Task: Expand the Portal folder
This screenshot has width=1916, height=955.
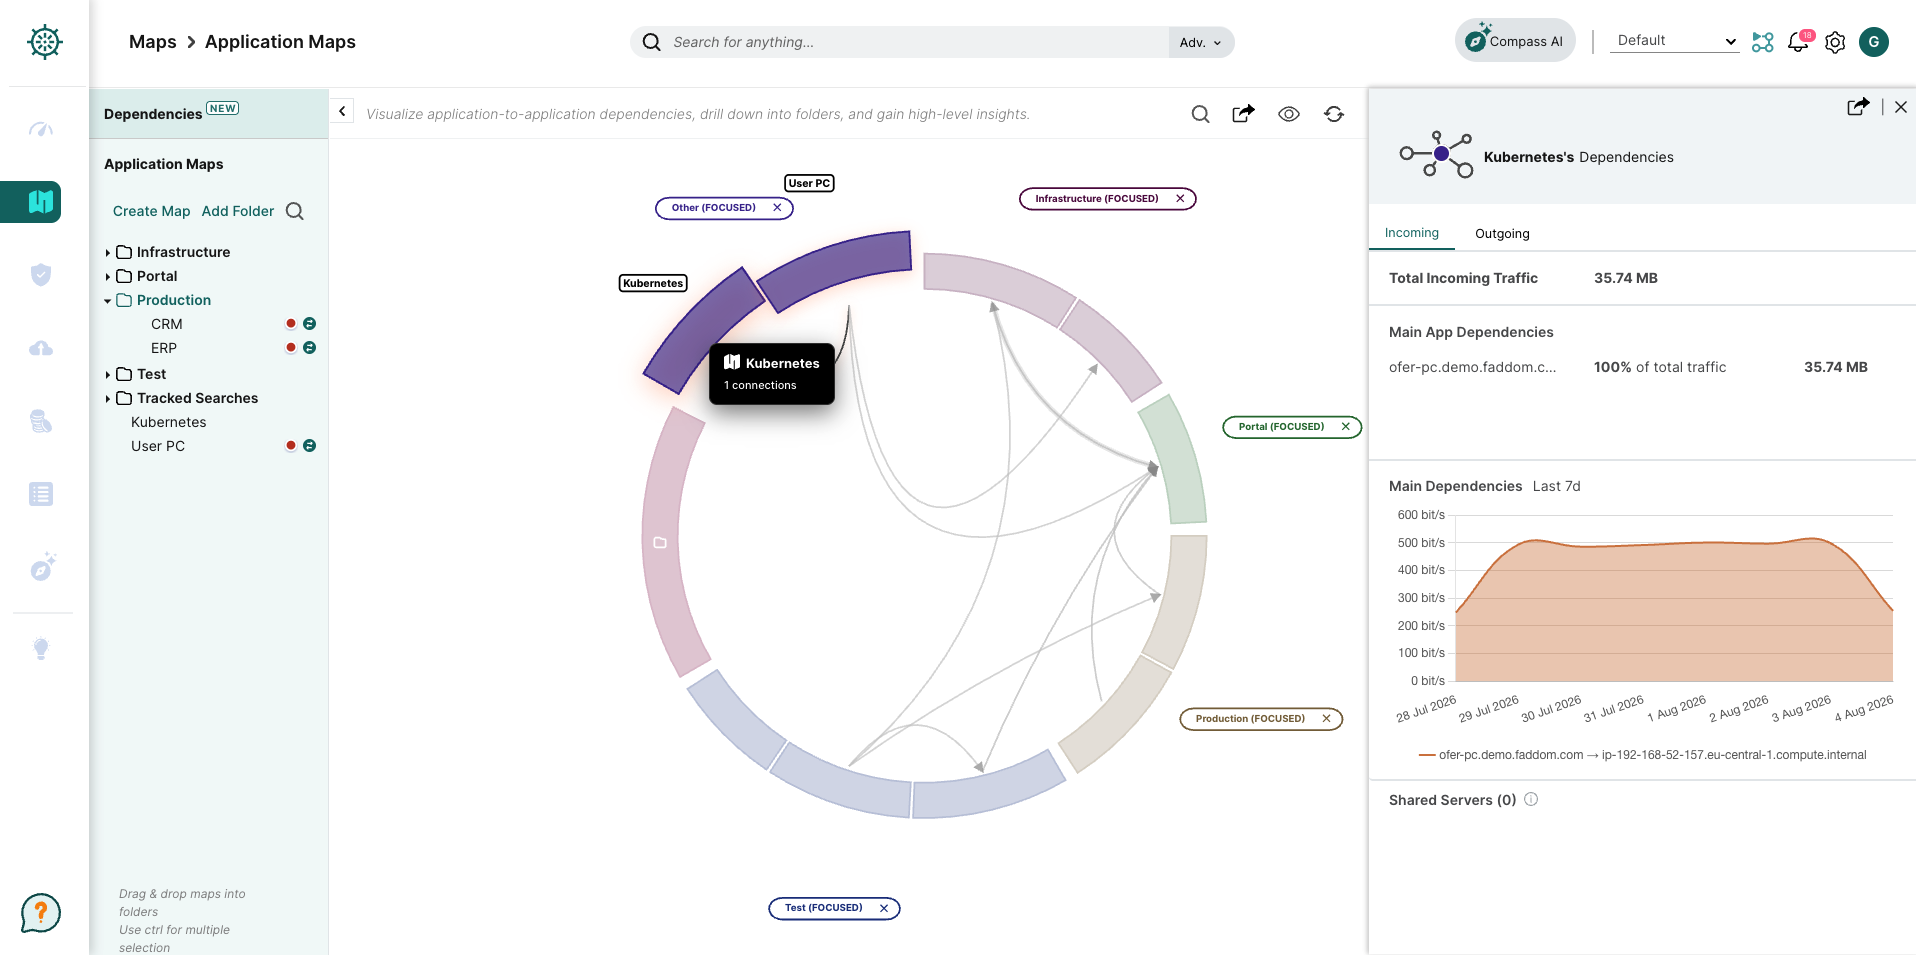Action: [108, 277]
